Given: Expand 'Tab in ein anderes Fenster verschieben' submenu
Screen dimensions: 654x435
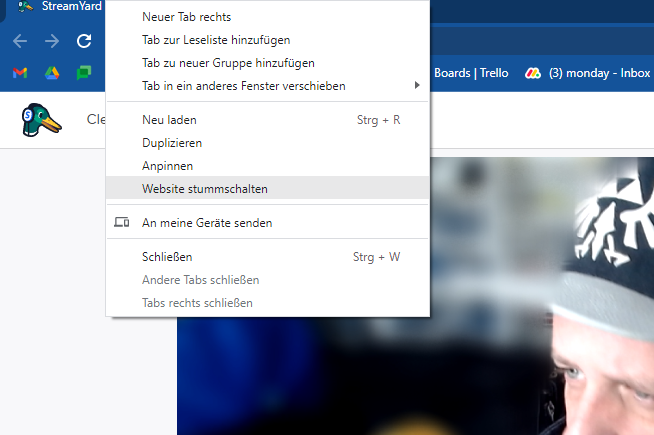Looking at the screenshot, I should [x=244, y=86].
